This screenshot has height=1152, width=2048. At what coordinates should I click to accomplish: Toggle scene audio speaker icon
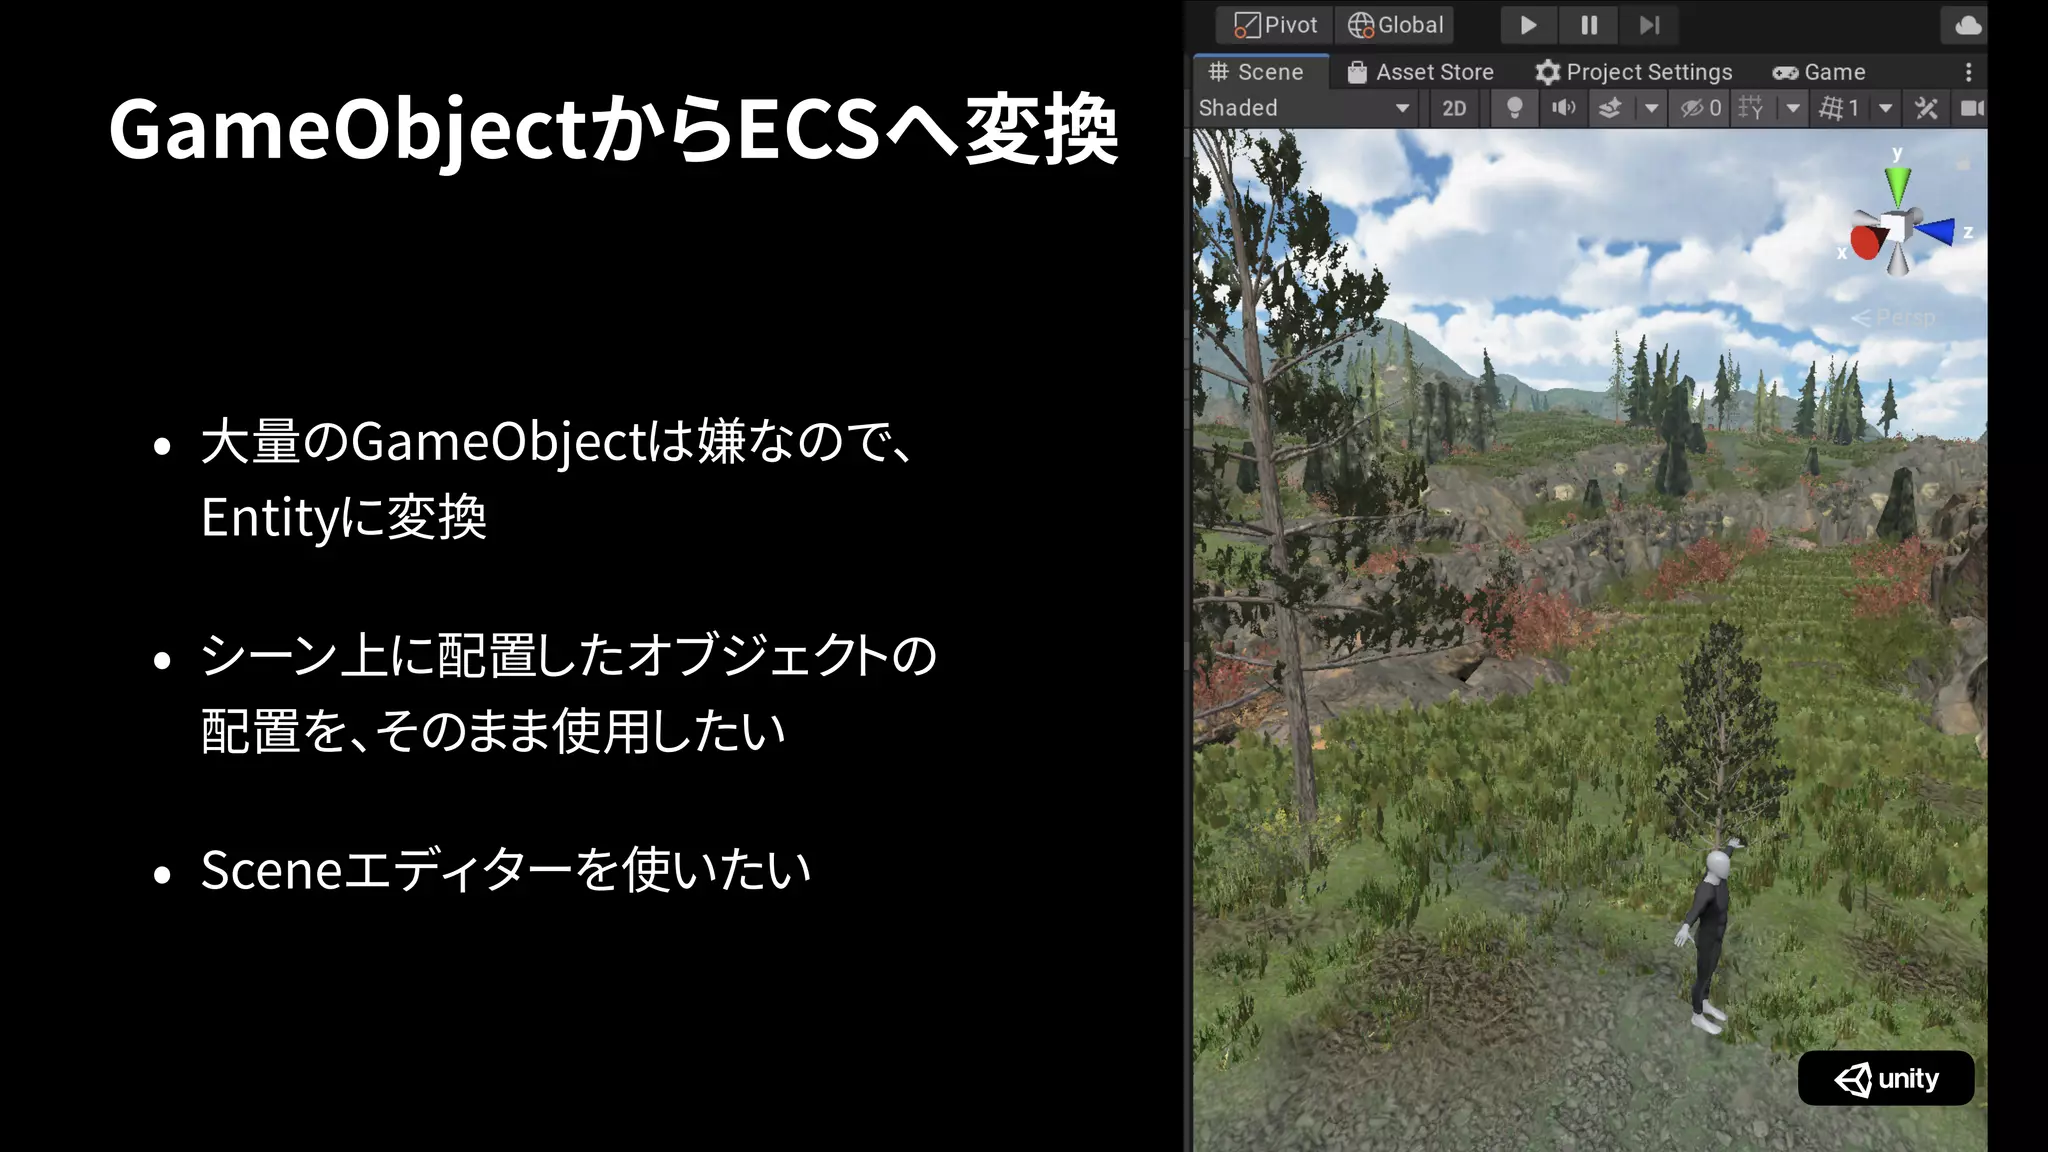(1563, 108)
